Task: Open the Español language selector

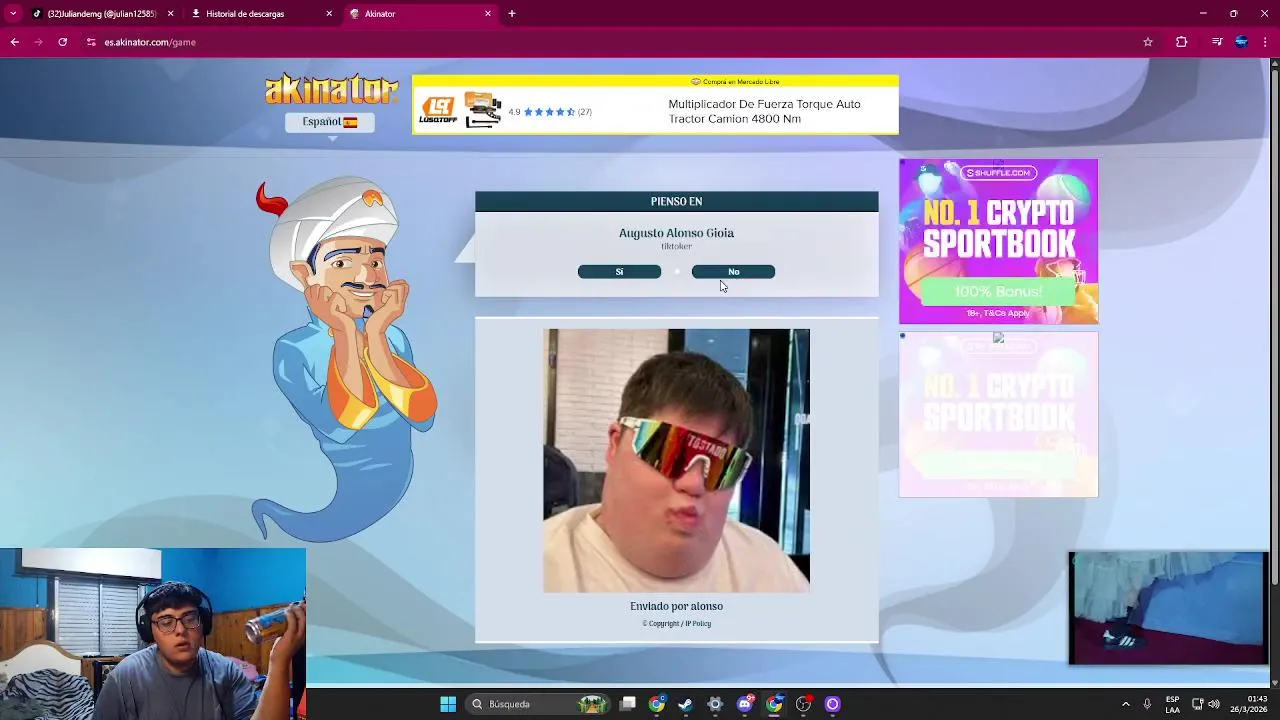Action: point(330,122)
